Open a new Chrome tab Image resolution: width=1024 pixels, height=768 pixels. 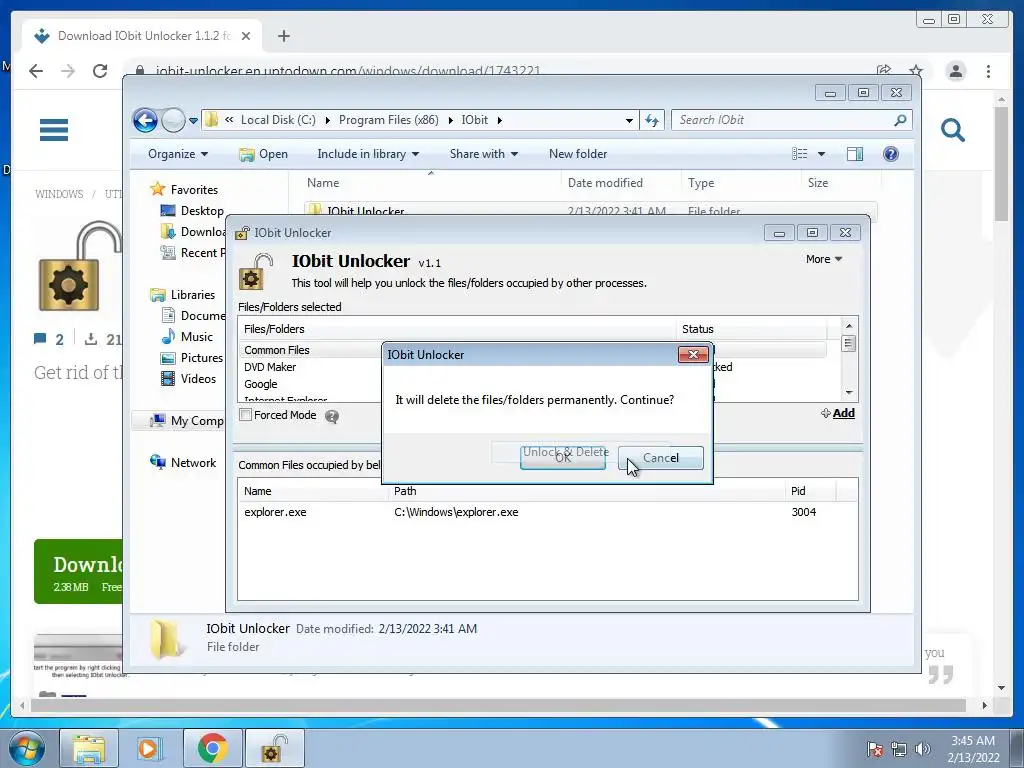[283, 36]
